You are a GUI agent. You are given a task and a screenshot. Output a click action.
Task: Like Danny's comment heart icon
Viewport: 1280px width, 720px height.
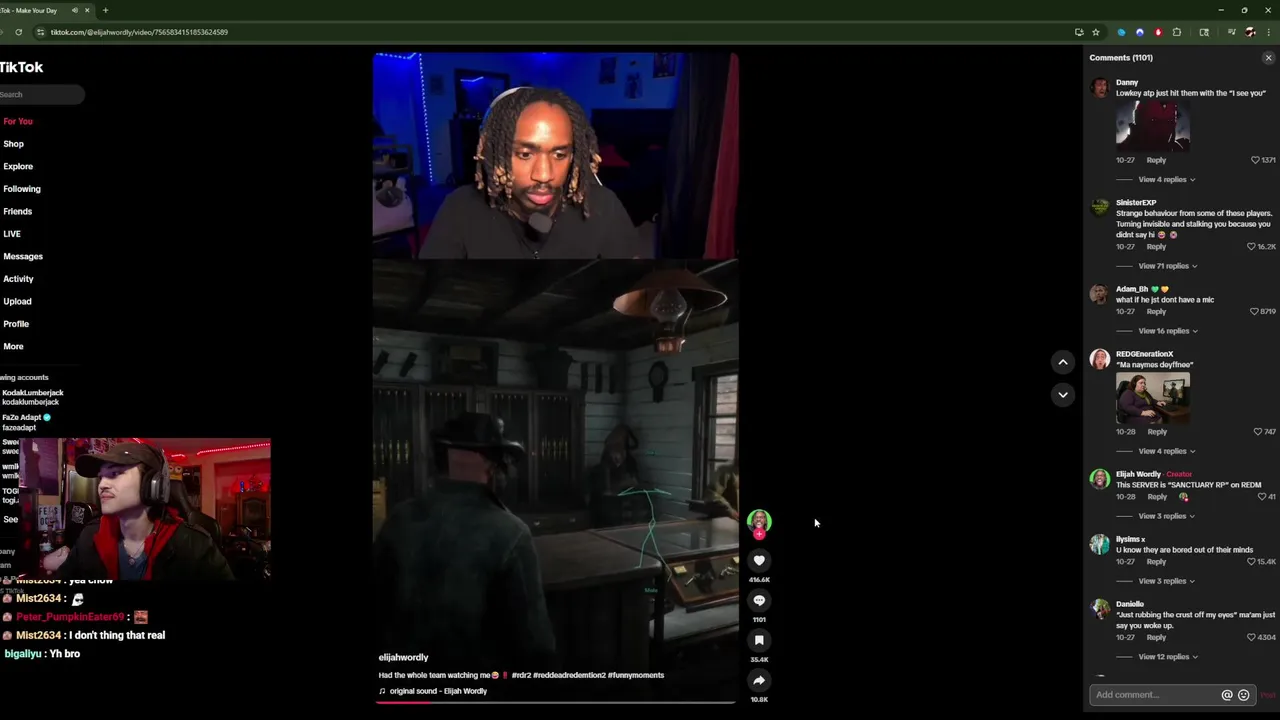(1255, 160)
